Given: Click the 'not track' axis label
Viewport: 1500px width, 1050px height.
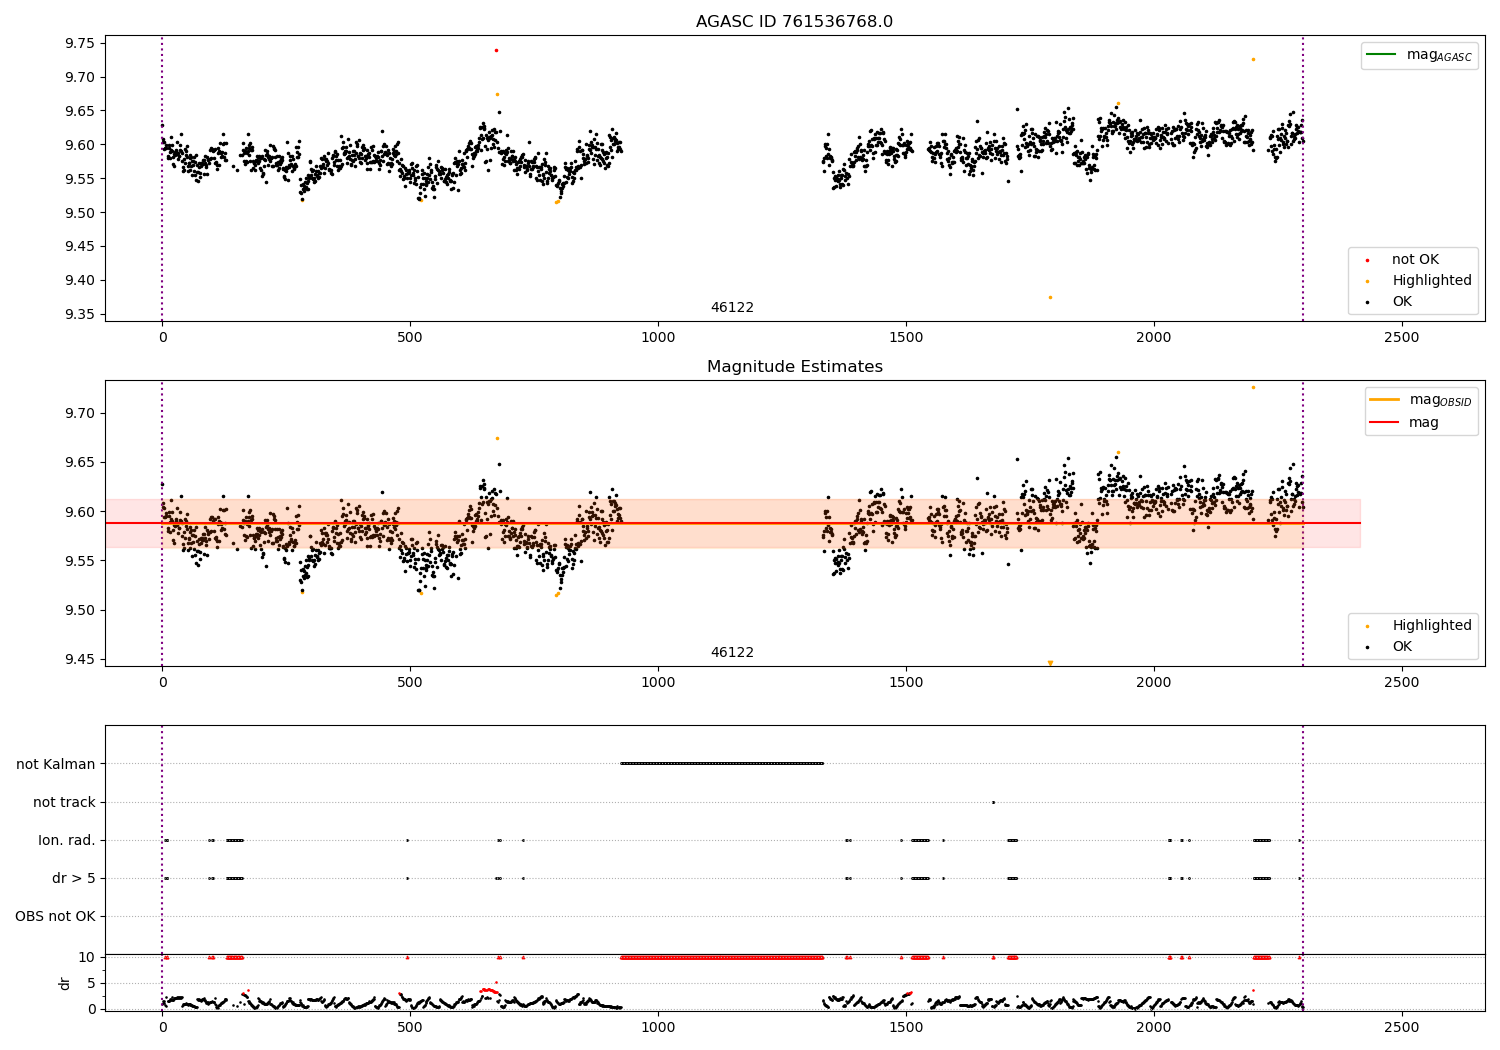Looking at the screenshot, I should tap(64, 802).
